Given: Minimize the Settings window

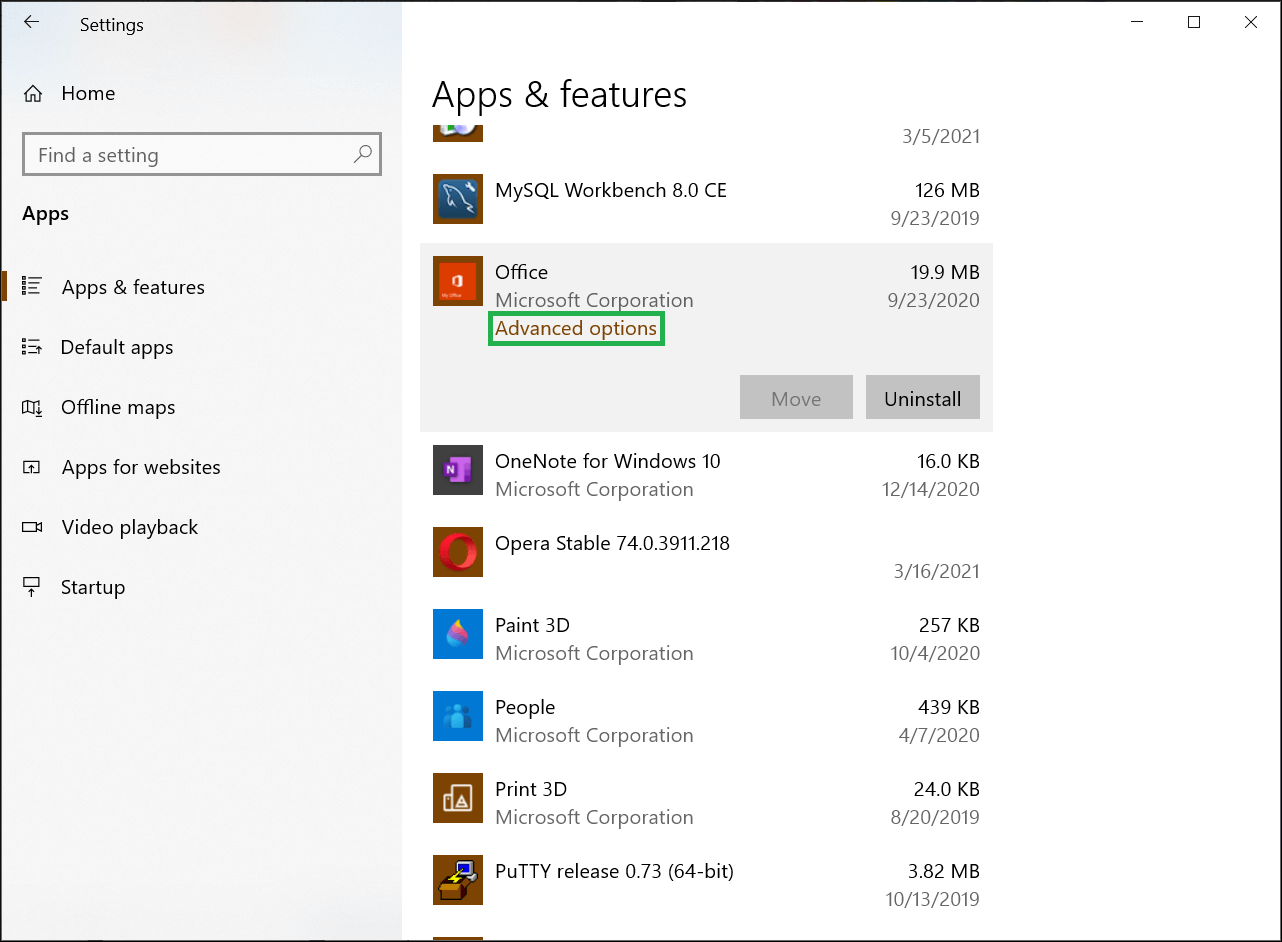Looking at the screenshot, I should pos(1136,22).
